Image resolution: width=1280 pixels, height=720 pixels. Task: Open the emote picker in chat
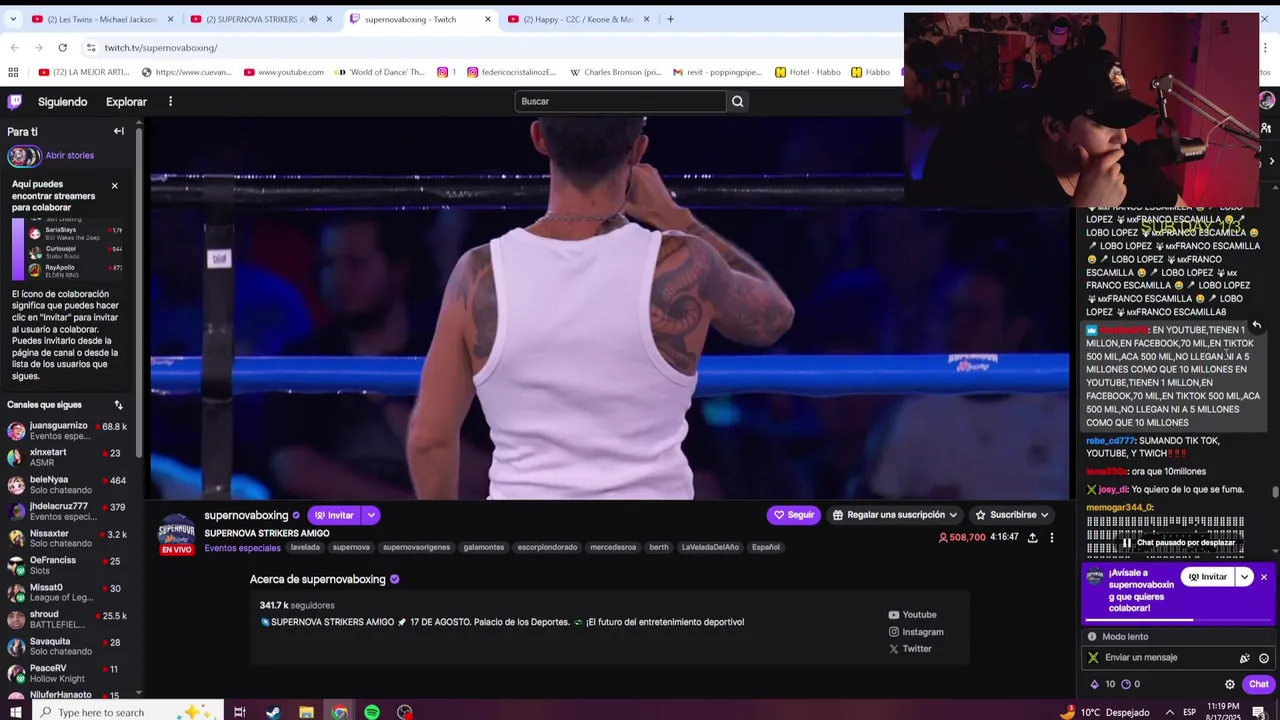tap(1264, 658)
